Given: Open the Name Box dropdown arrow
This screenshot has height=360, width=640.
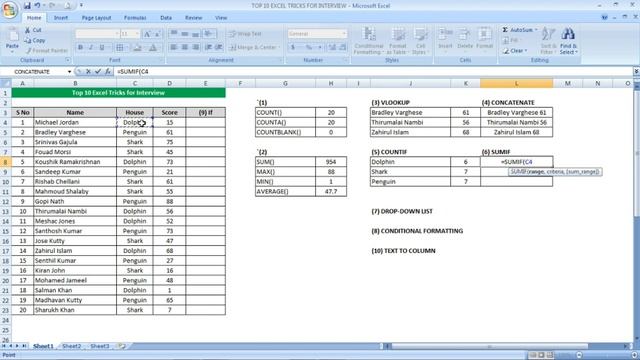Looking at the screenshot, I should pyautogui.click(x=69, y=72).
